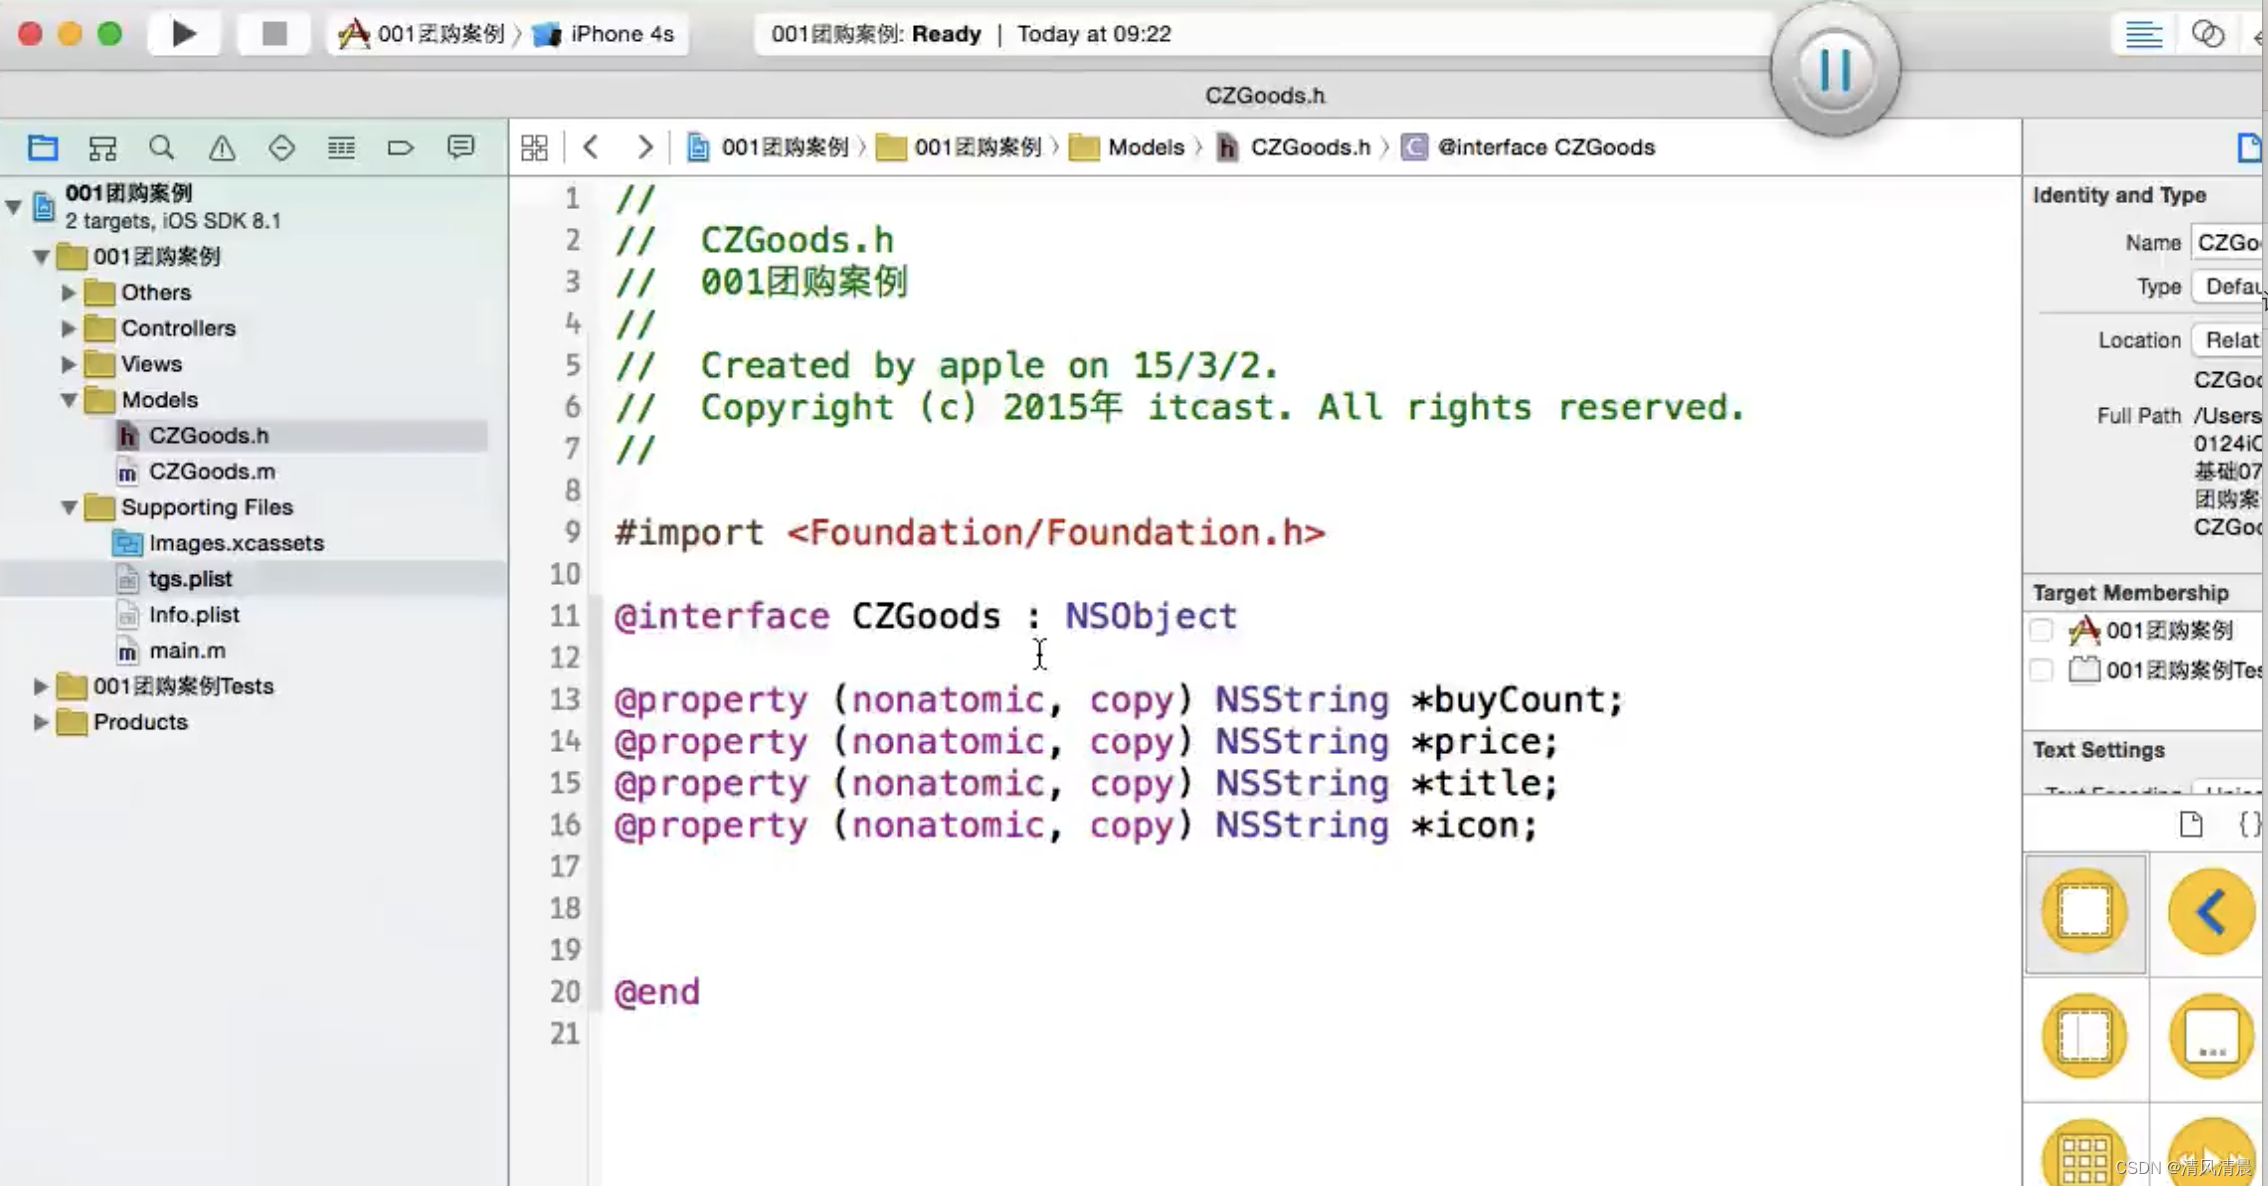Image resolution: width=2268 pixels, height=1186 pixels.
Task: Open the Symbol navigator icon
Action: pos(102,148)
